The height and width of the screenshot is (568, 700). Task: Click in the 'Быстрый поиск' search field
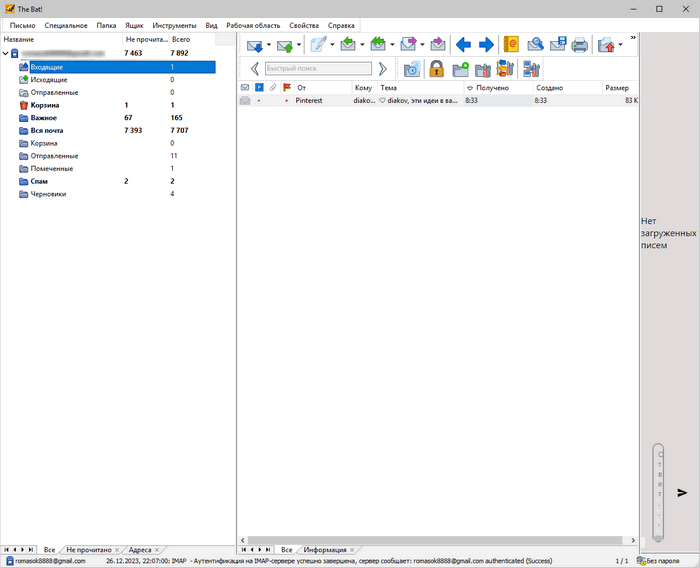tap(318, 68)
